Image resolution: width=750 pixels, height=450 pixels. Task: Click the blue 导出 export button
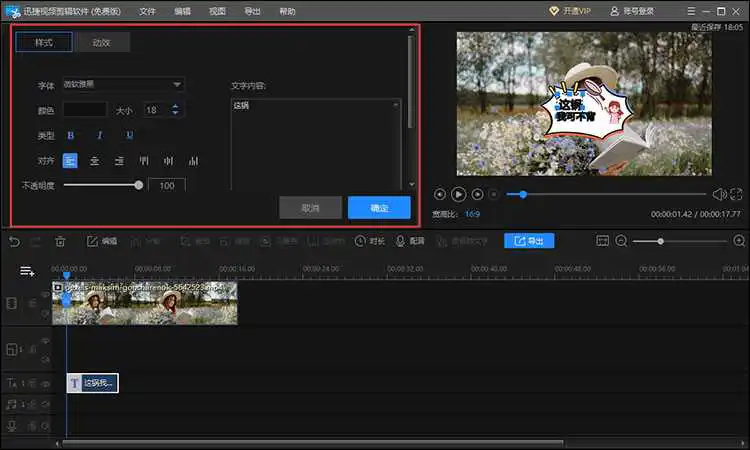[529, 241]
